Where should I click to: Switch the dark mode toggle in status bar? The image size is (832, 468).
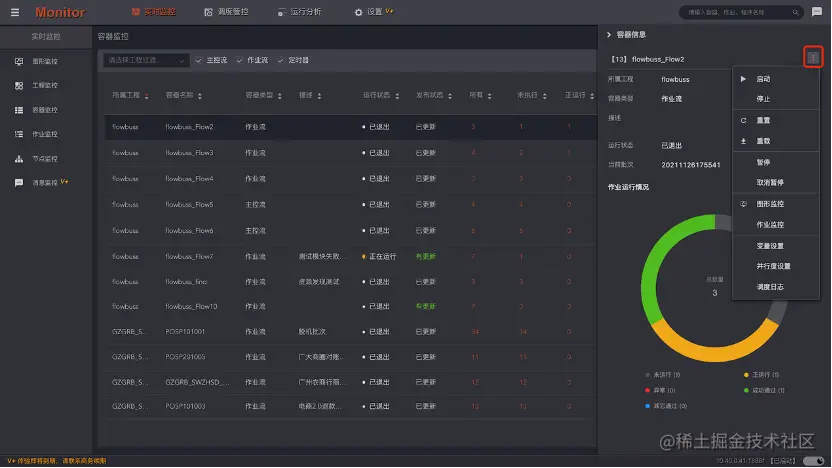click(x=813, y=461)
